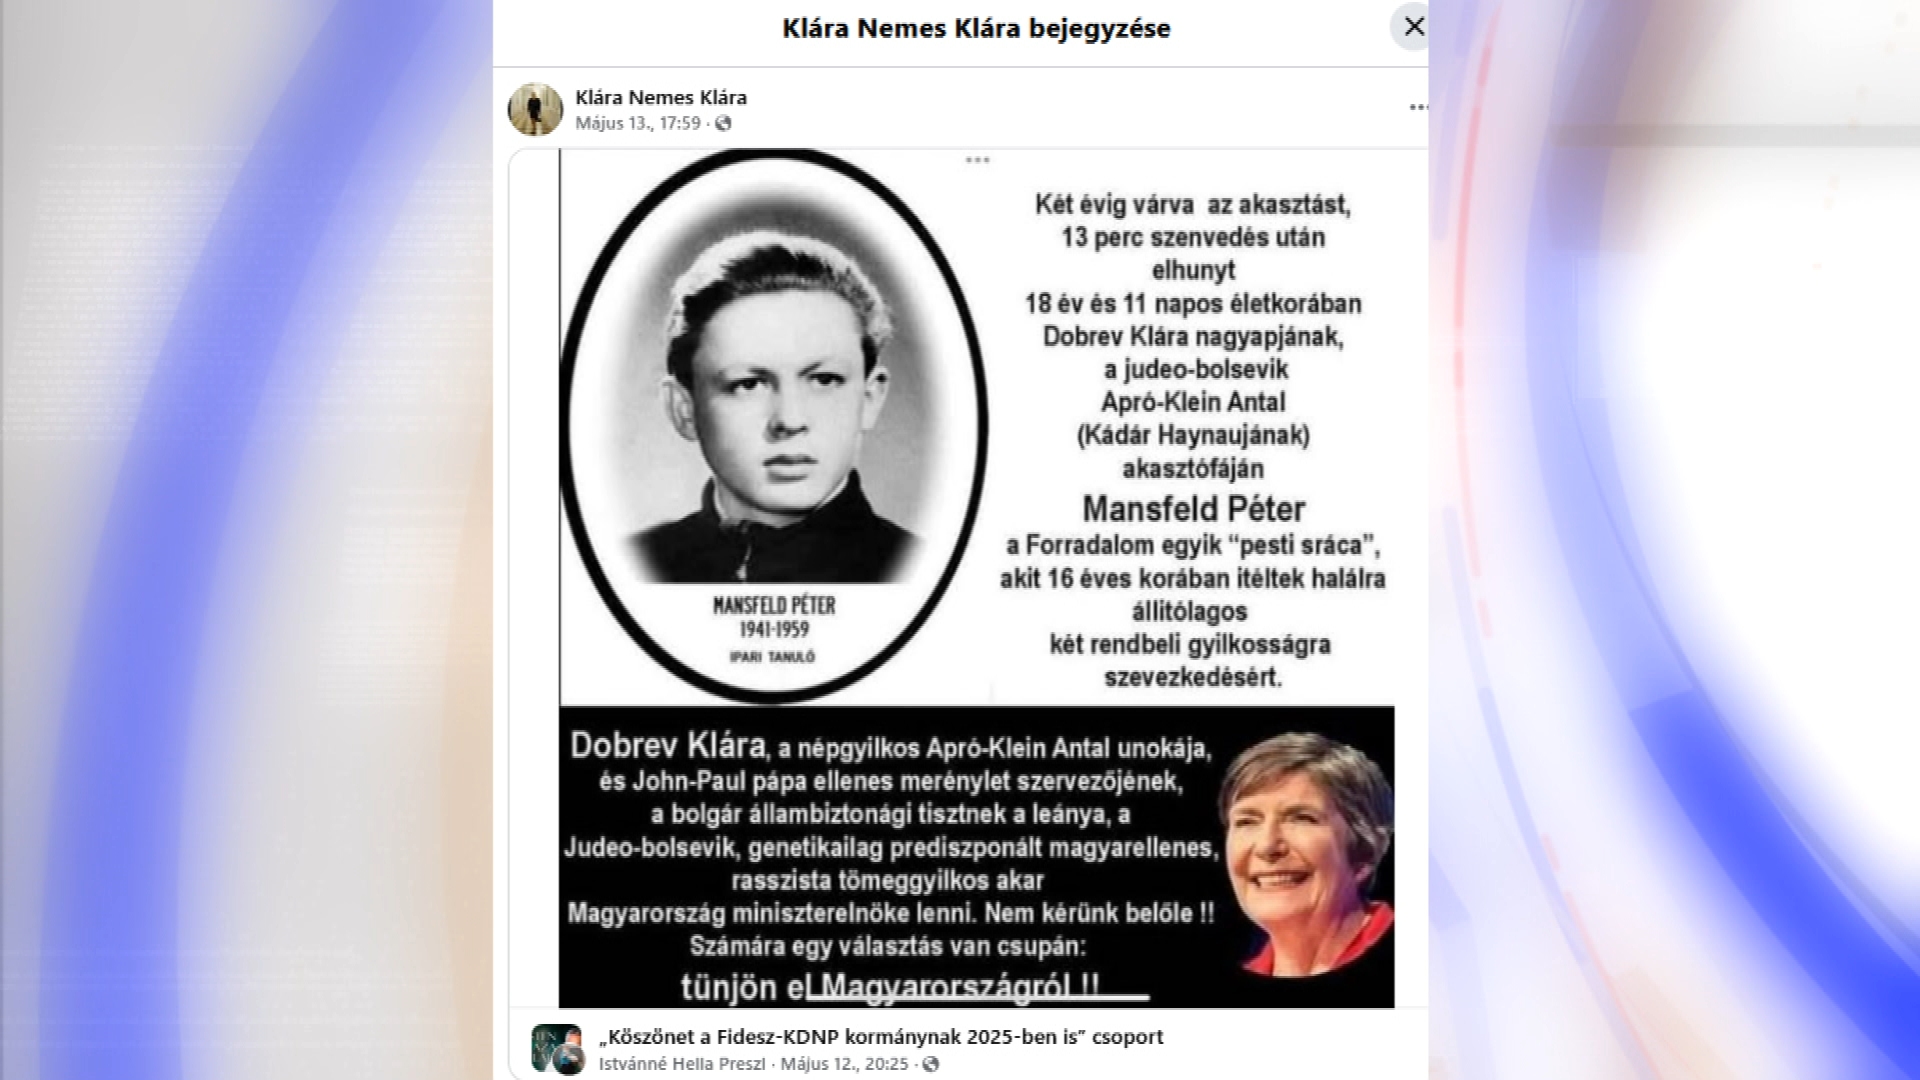This screenshot has width=1920, height=1080.
Task: Click the globe icon beside Május 12 timestamp
Action: 930,1064
